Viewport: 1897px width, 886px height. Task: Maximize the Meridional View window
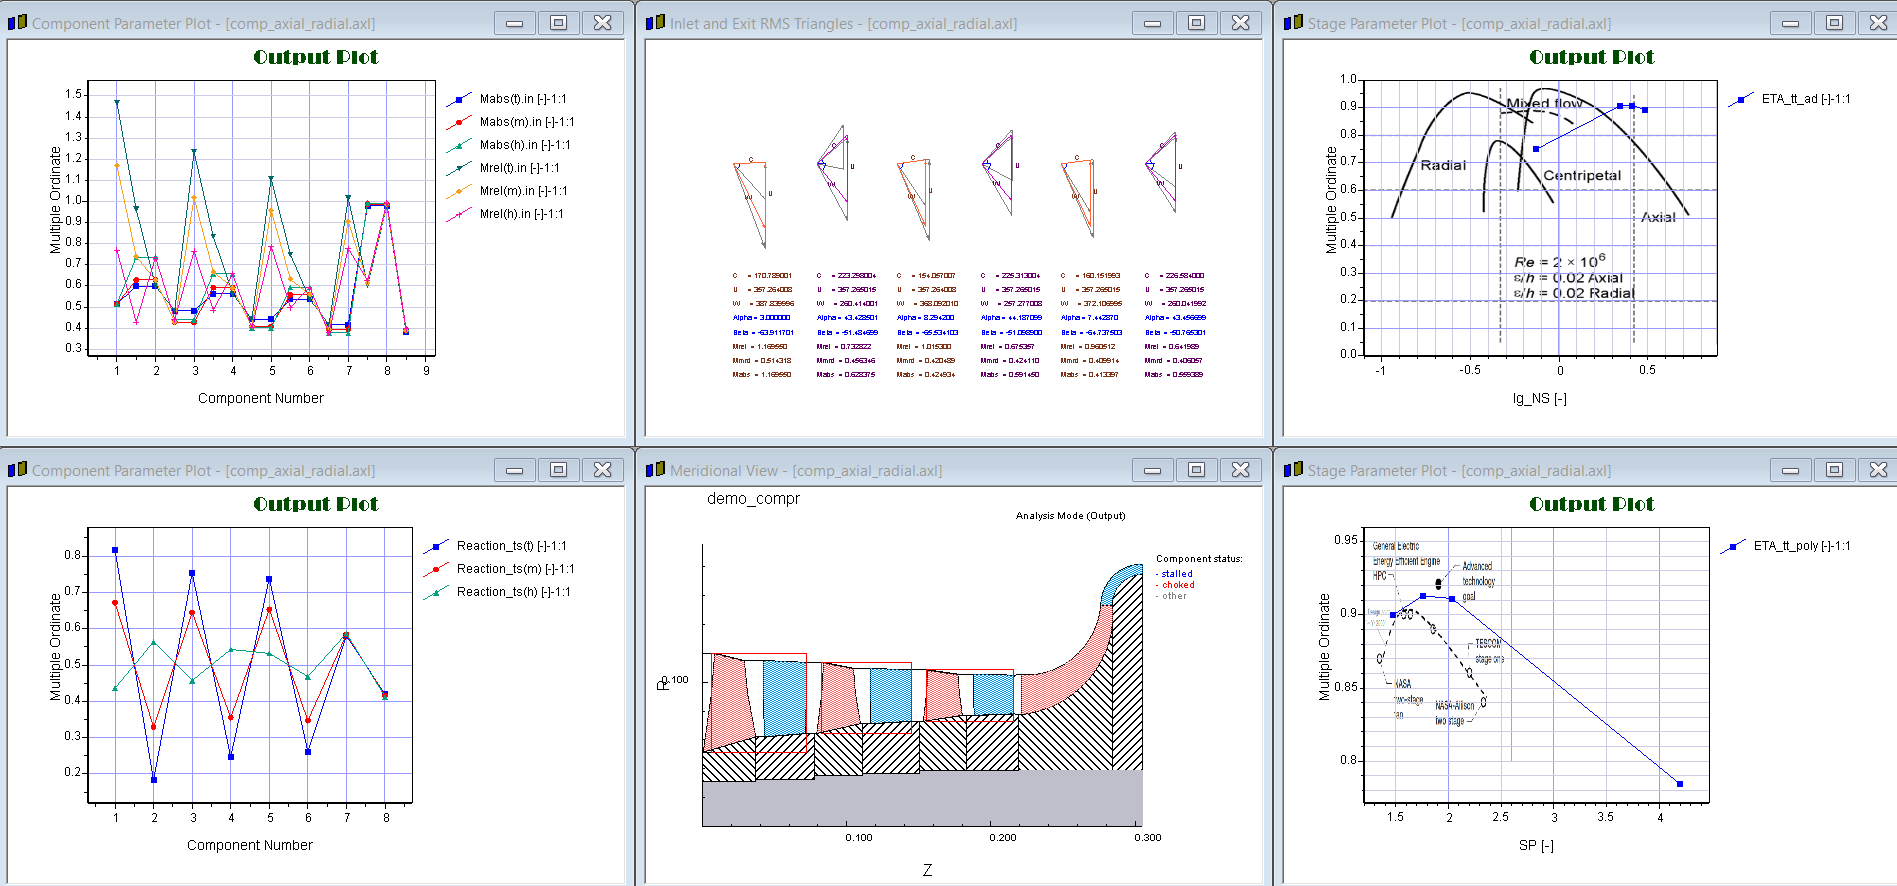coord(1196,469)
